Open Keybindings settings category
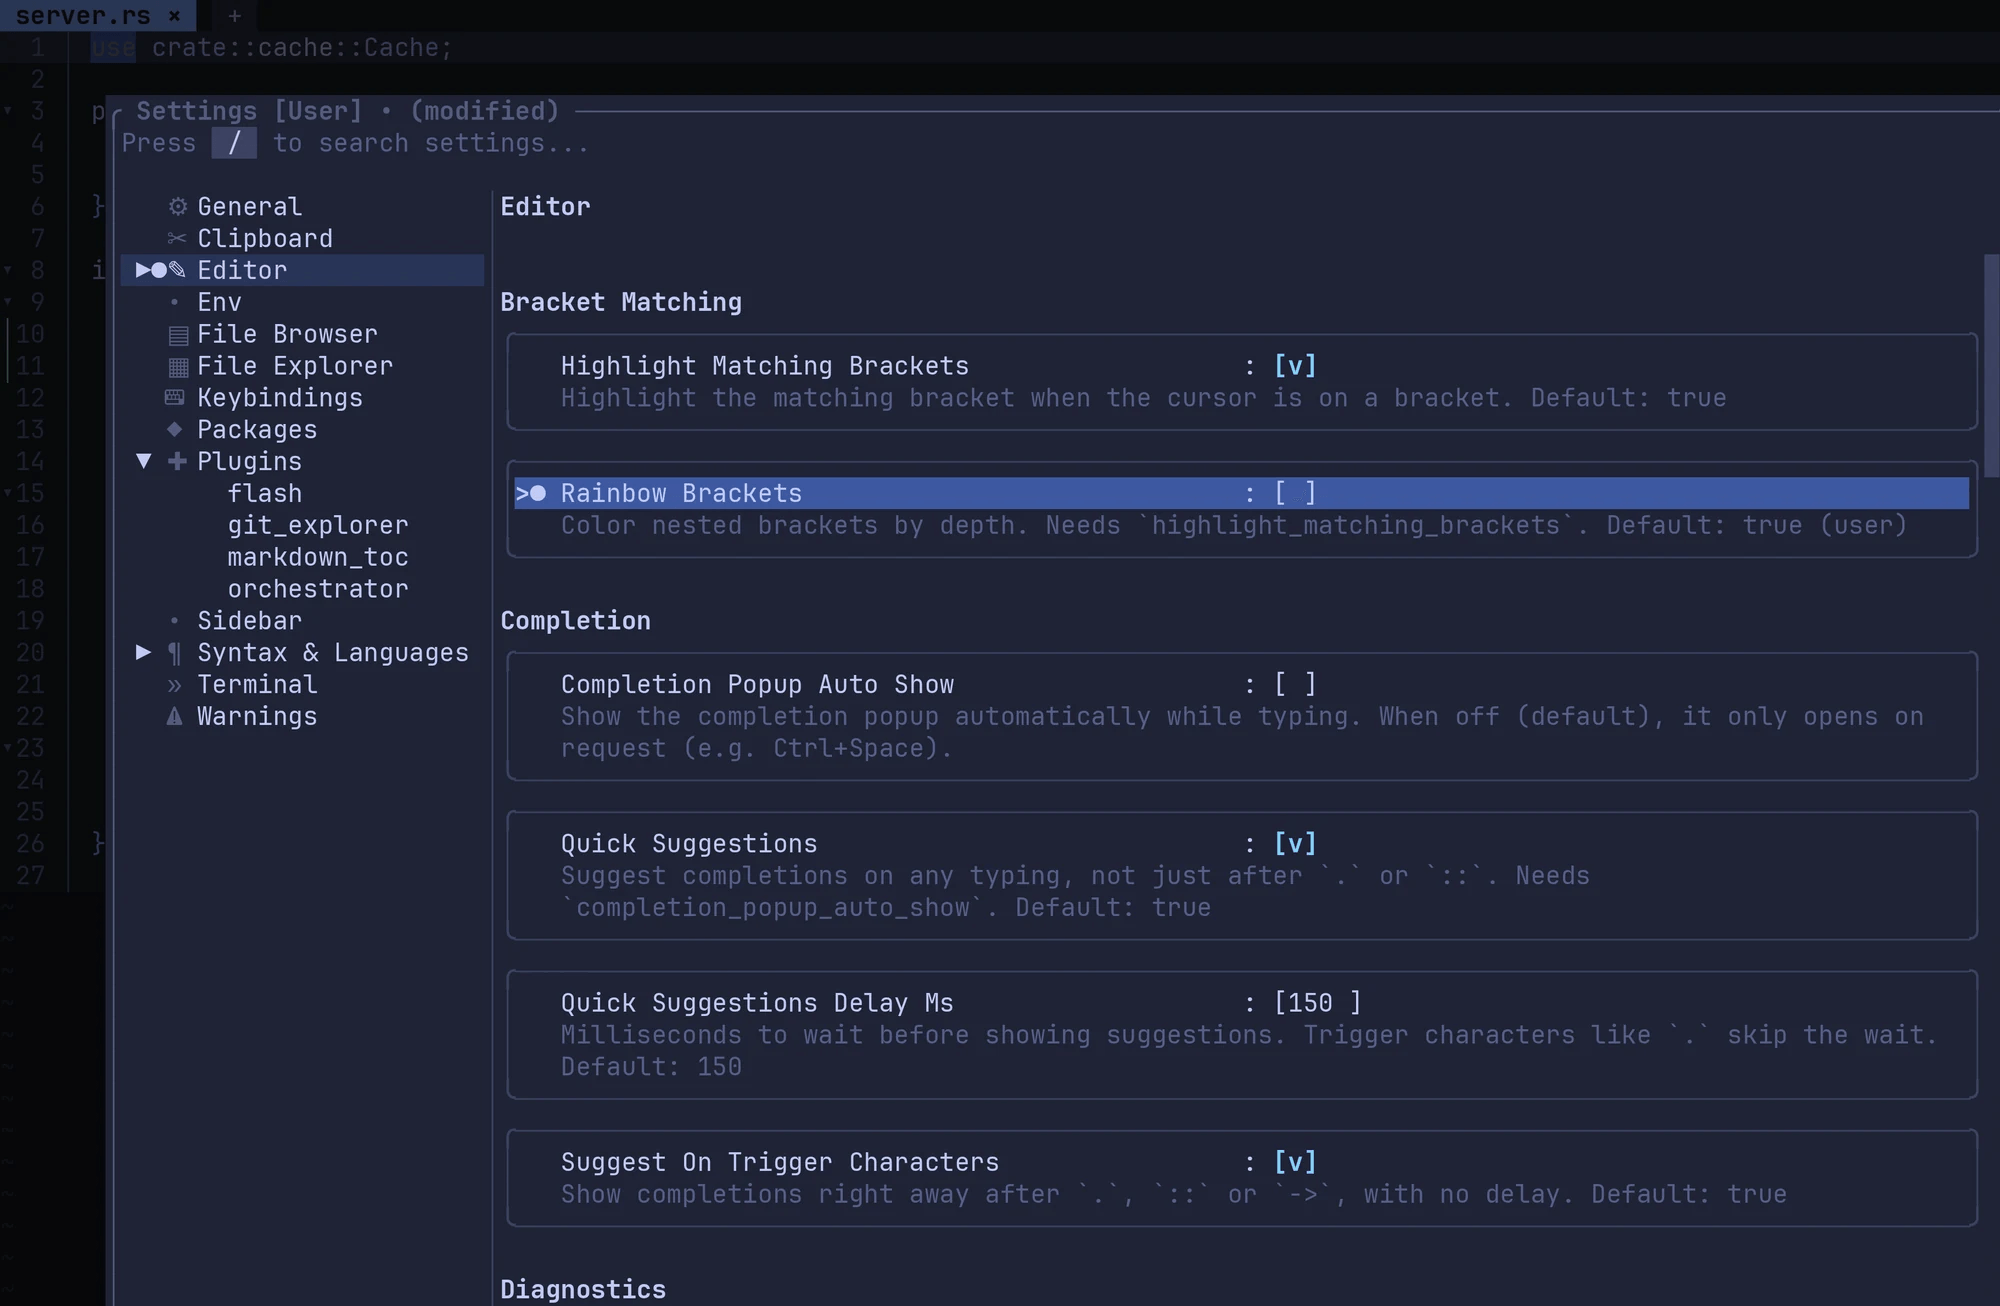The height and width of the screenshot is (1306, 2000). pyautogui.click(x=280, y=398)
